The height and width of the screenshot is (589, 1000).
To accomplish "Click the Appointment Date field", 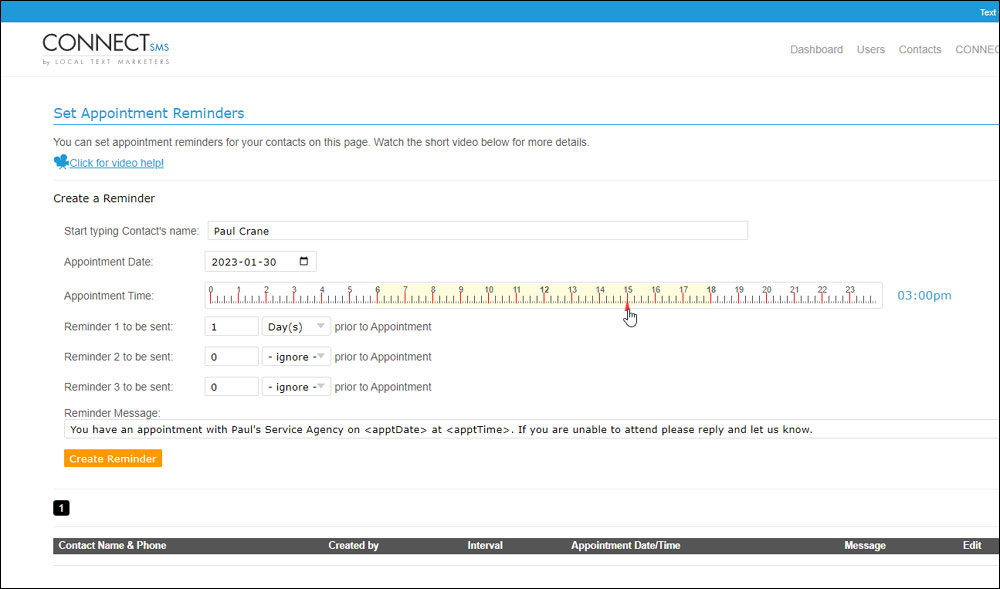I will (260, 261).
